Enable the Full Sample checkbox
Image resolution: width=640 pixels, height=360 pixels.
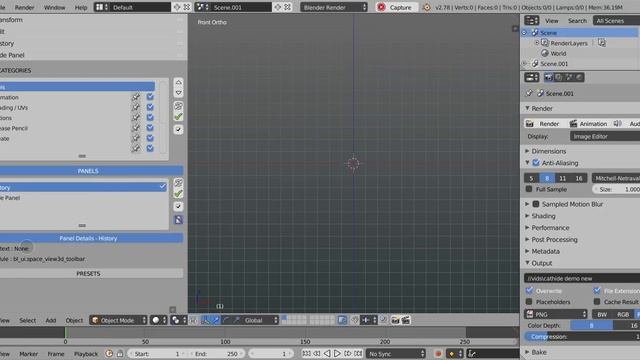click(529, 189)
